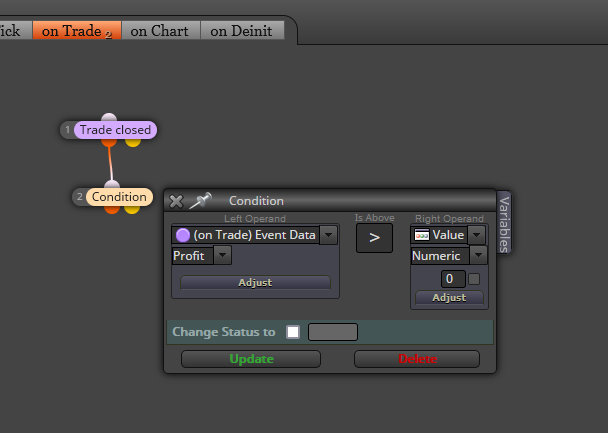Screen dimensions: 608x433
Task: Click the Is Above label
Action: 374,218
